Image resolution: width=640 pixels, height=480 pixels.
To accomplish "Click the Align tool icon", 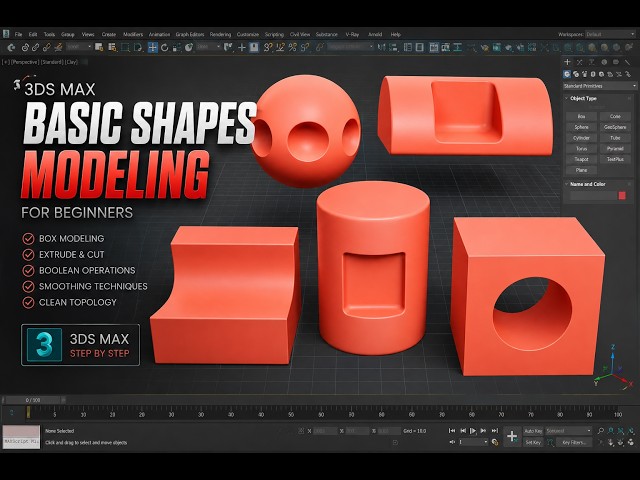I will [393, 47].
